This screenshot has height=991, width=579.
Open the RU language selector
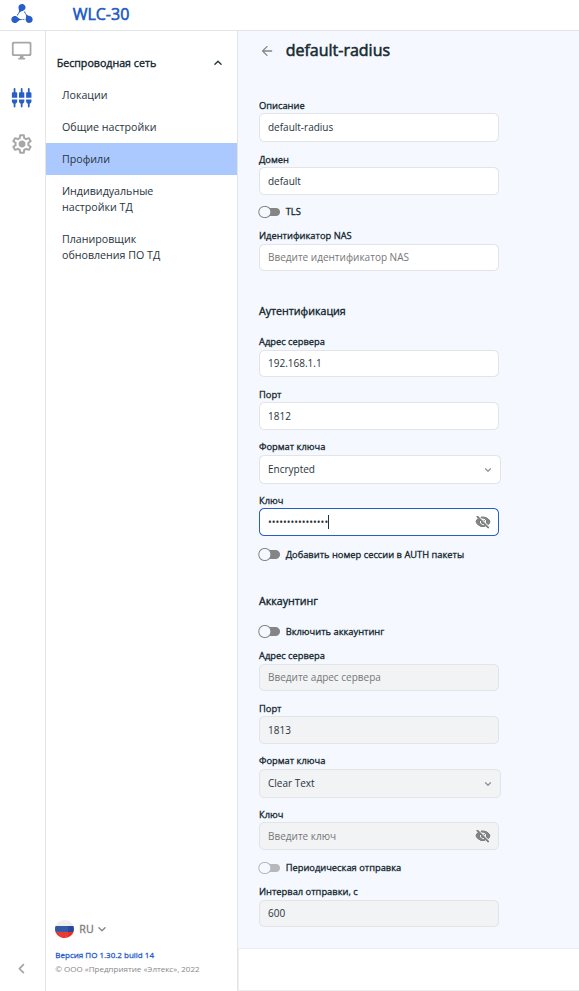point(92,929)
